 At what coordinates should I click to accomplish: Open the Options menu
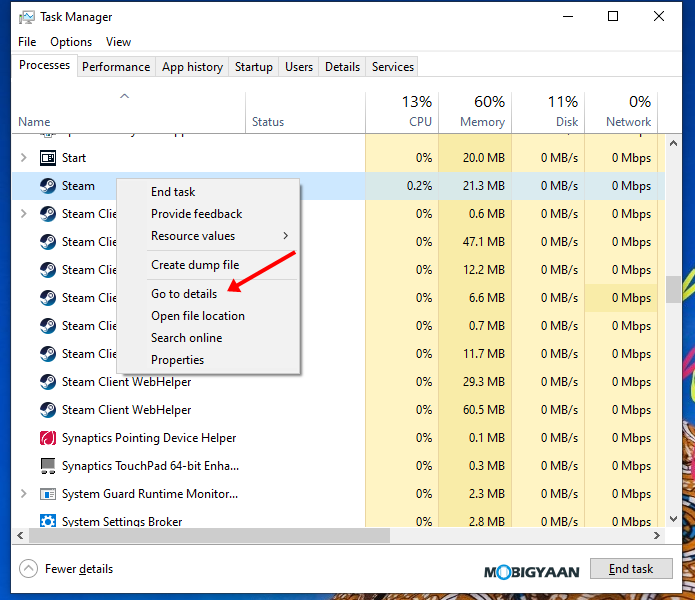tap(71, 42)
